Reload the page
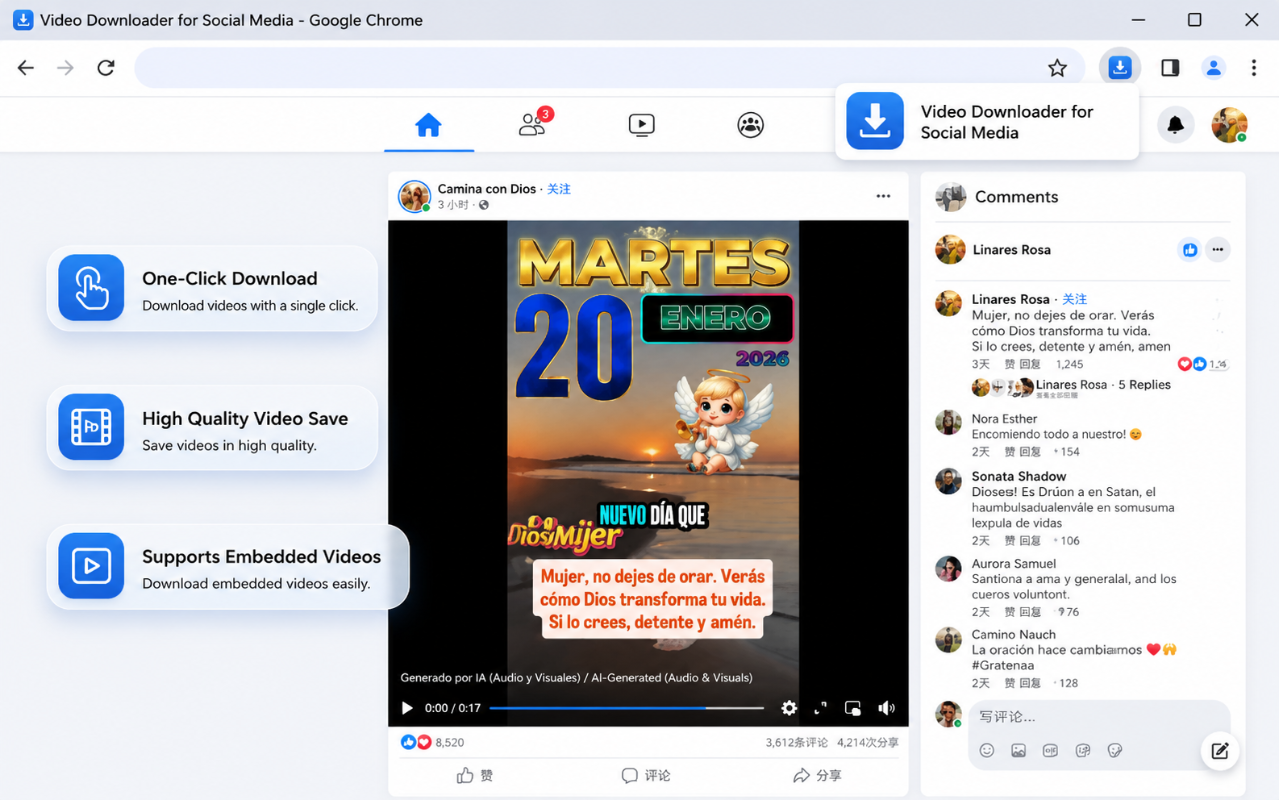The image size is (1280, 800). point(106,68)
